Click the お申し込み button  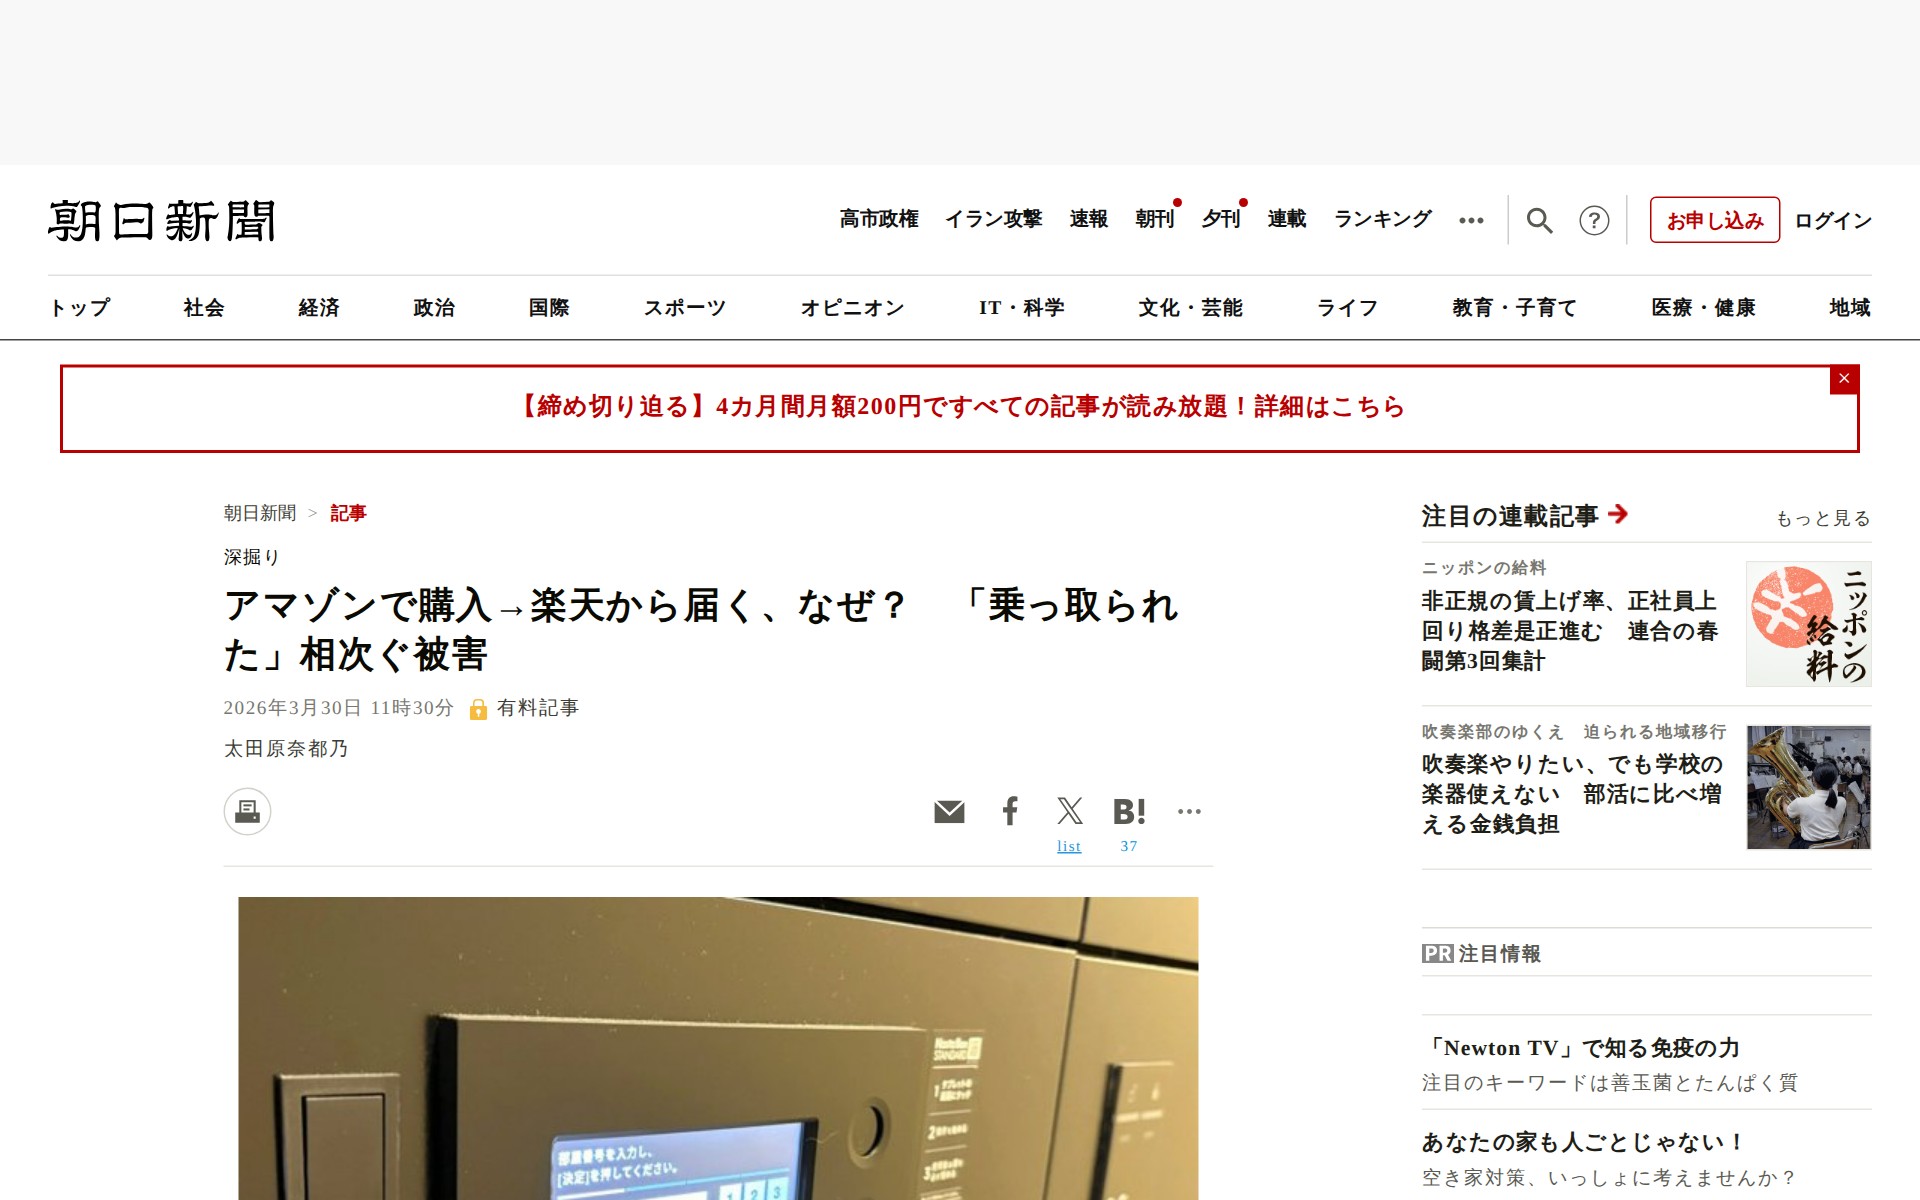1714,220
